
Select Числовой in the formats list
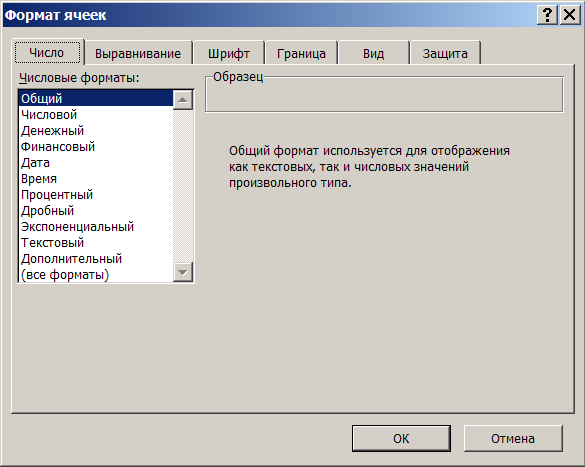pos(96,115)
